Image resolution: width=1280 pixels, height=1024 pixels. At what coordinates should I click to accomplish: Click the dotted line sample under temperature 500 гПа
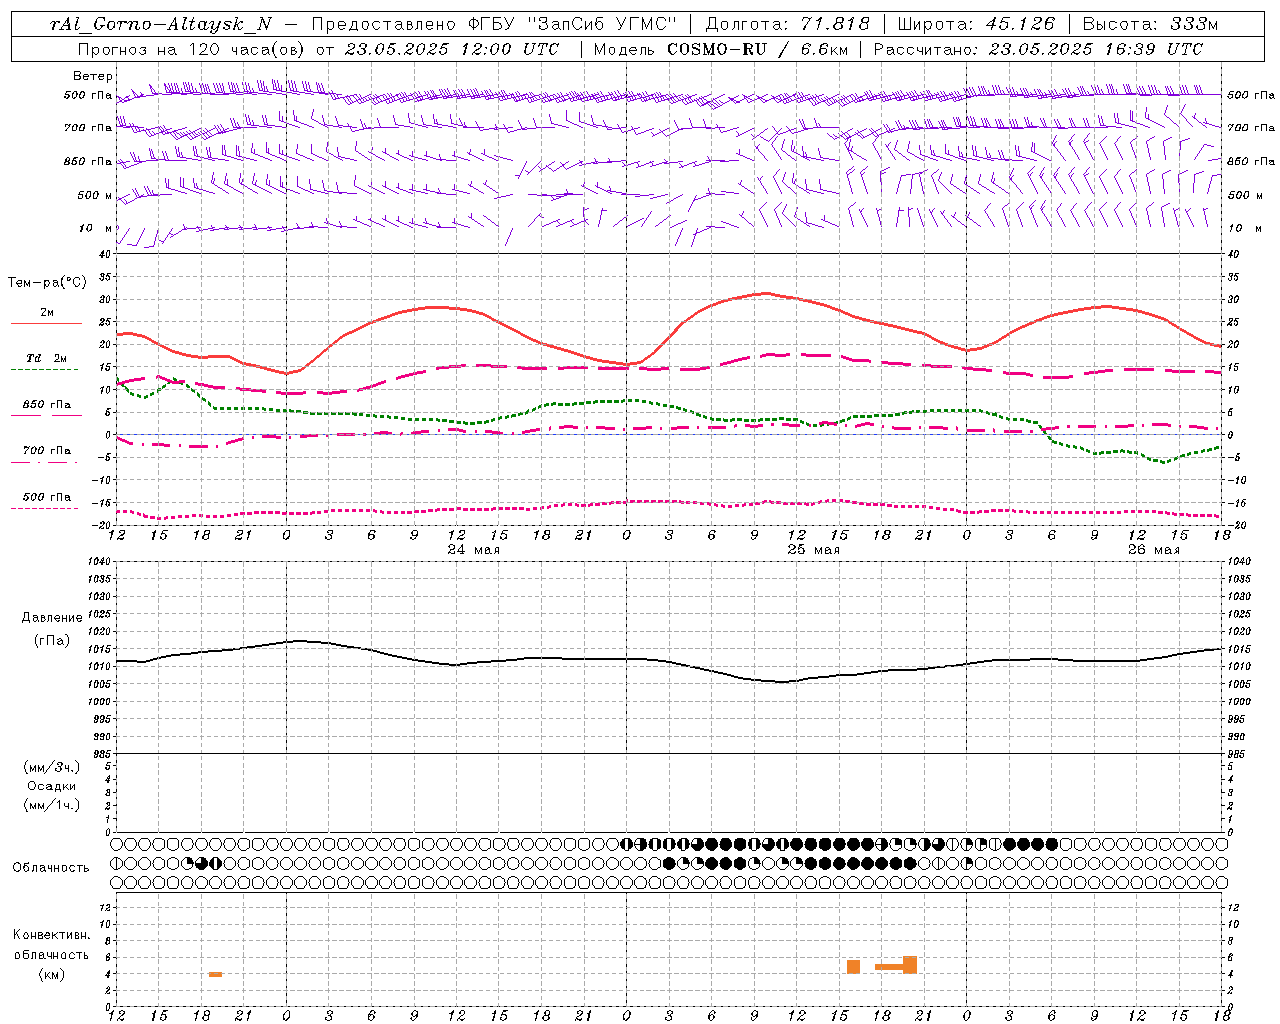46,508
